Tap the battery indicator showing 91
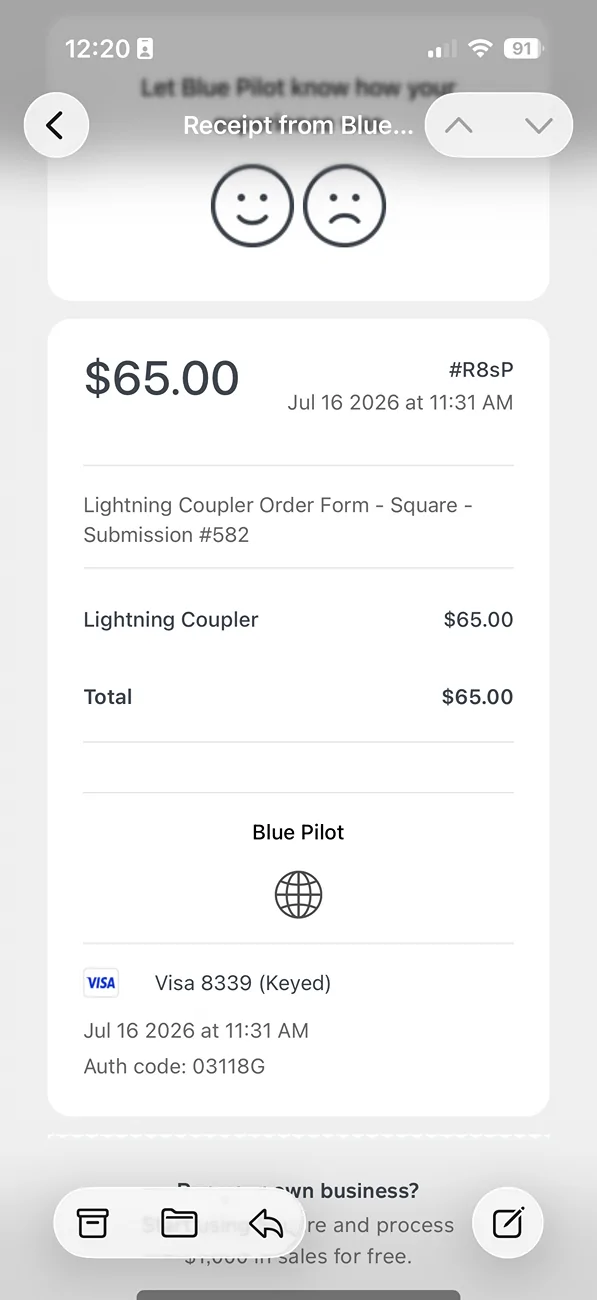The height and width of the screenshot is (1300, 597). 523,48
